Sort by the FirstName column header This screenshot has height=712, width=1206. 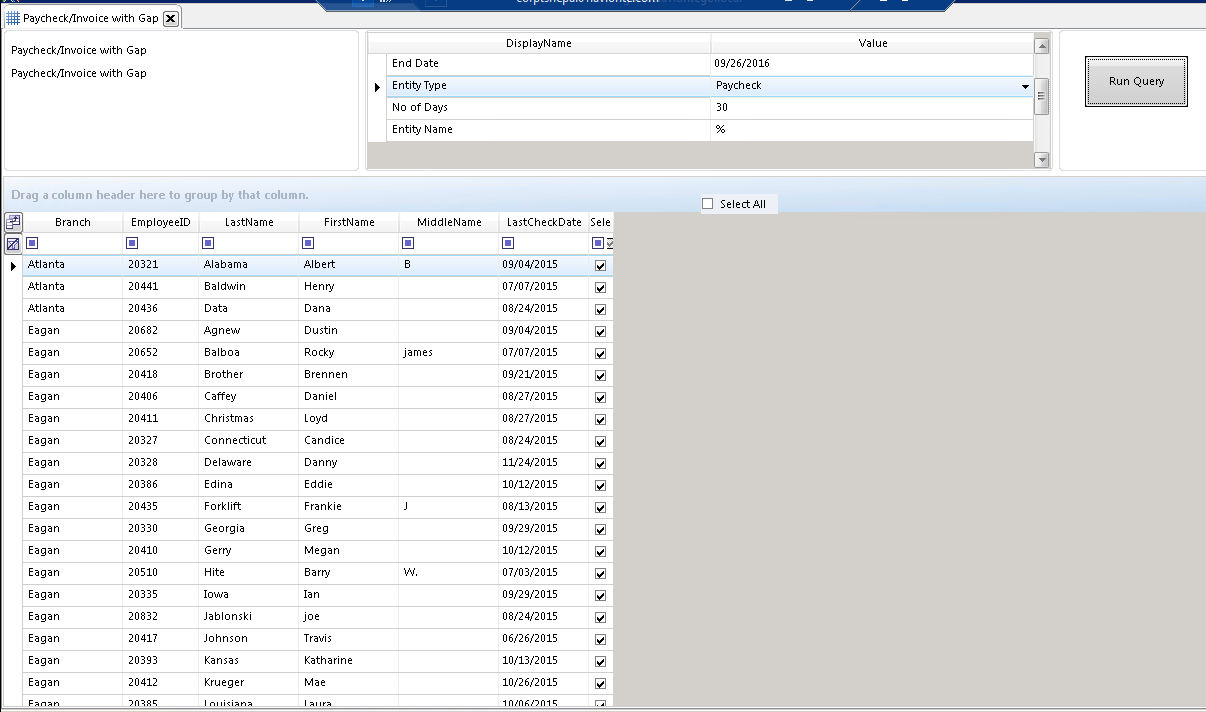[x=349, y=222]
